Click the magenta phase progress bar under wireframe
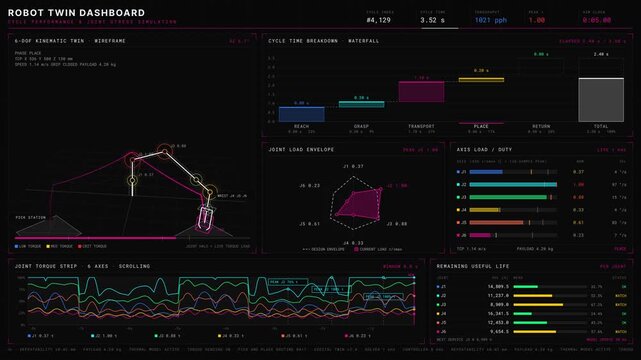The width and height of the screenshot is (641, 360). 95,238
